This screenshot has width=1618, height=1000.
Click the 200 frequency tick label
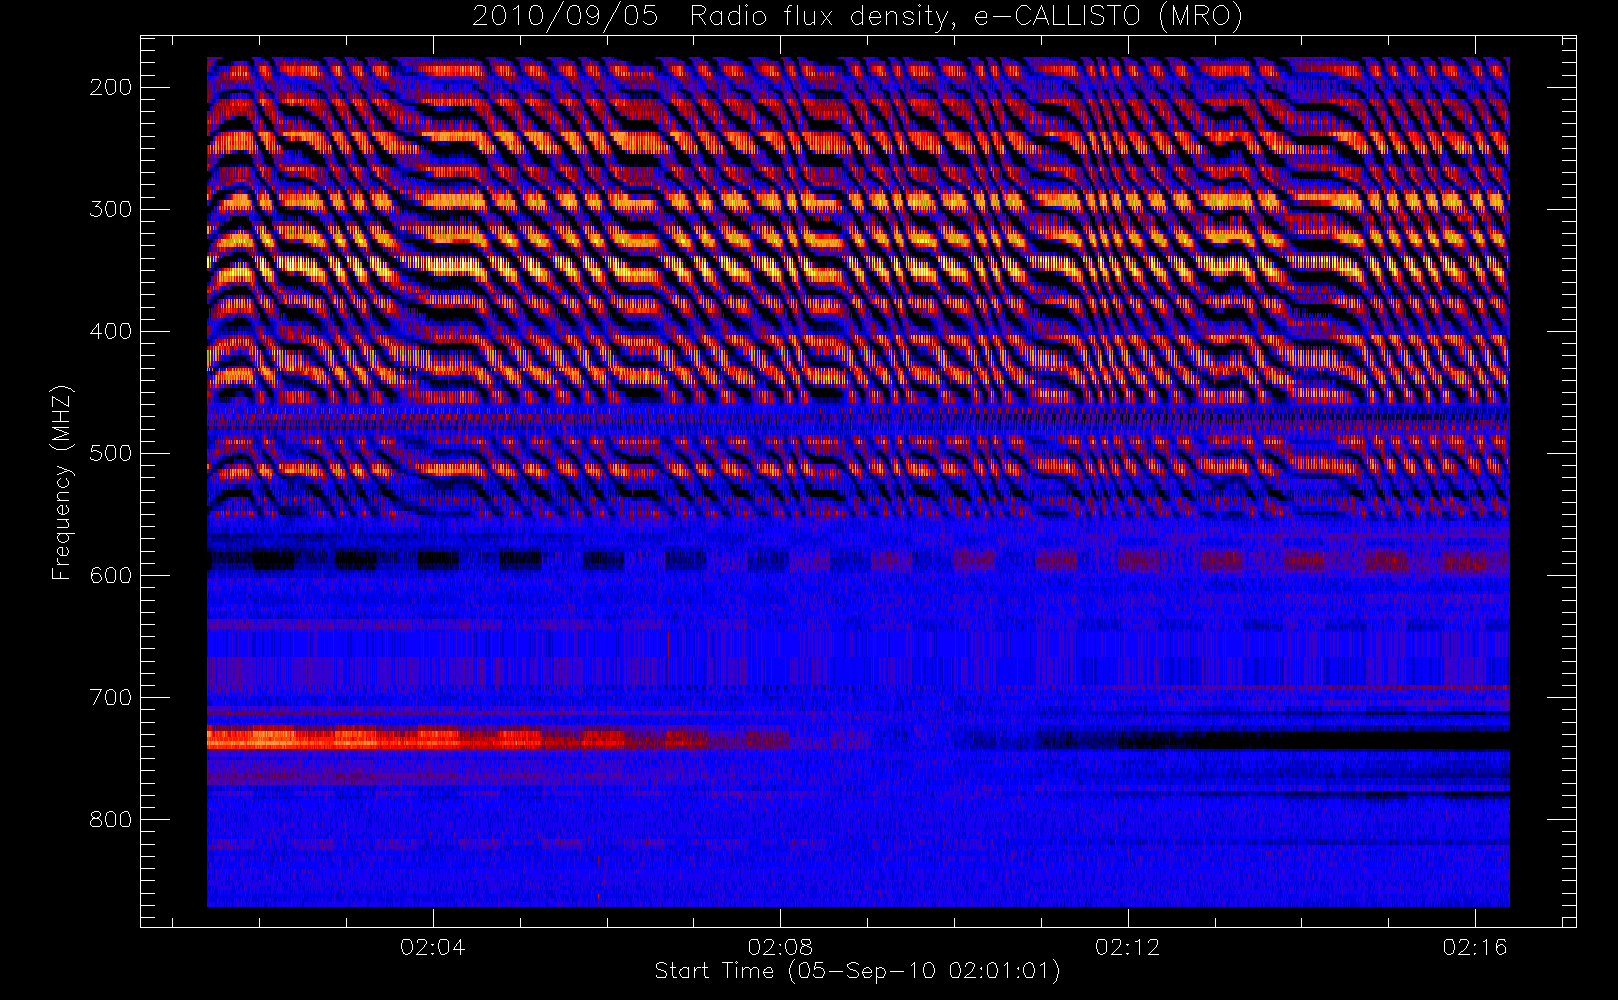[x=110, y=87]
